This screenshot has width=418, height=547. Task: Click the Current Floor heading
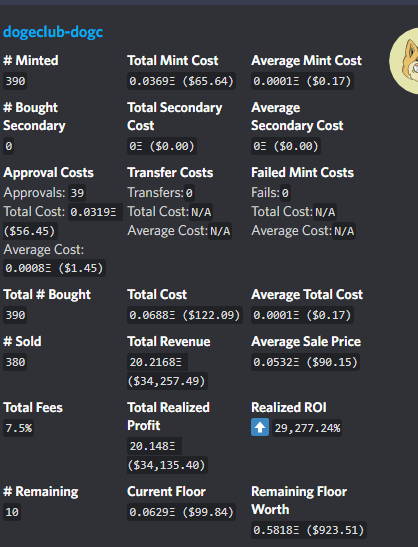[166, 492]
